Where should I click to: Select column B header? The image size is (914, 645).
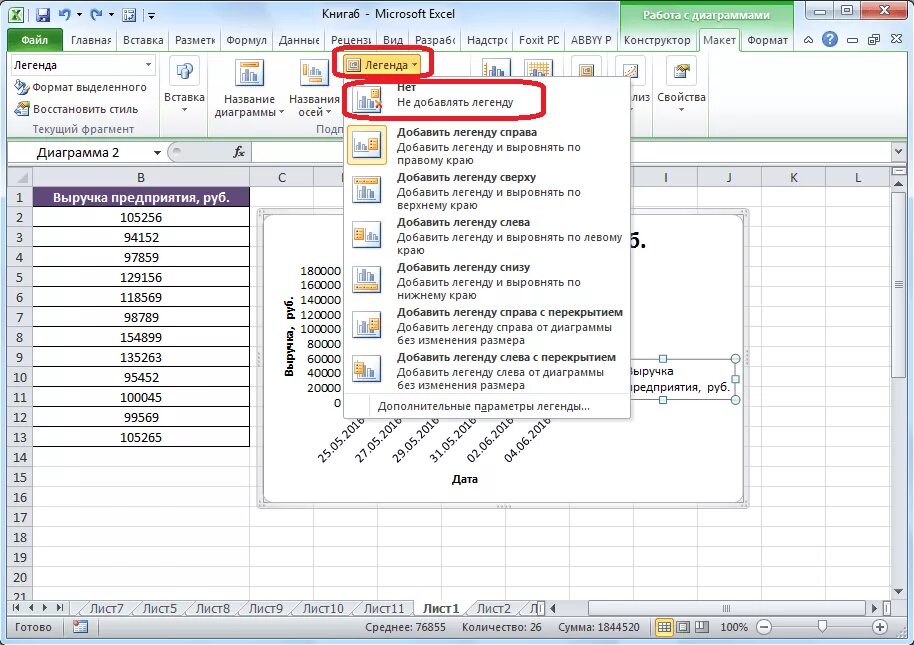[x=141, y=177]
